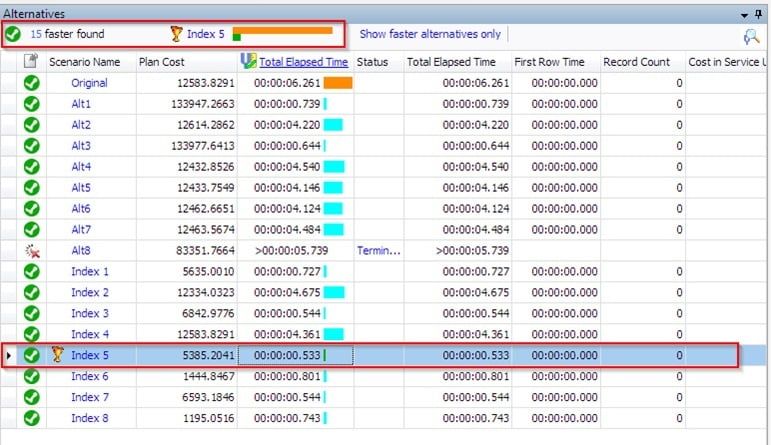Screen dimensions: 771x445
Task: Click the cyan time bar in Alt2 row
Action: (x=333, y=125)
